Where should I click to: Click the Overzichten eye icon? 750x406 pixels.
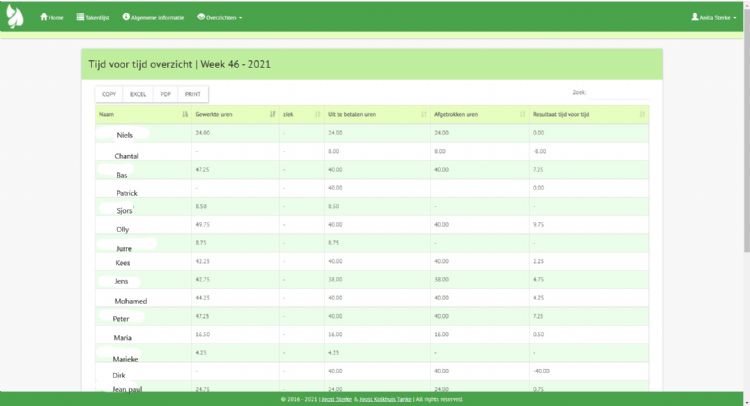pyautogui.click(x=201, y=17)
